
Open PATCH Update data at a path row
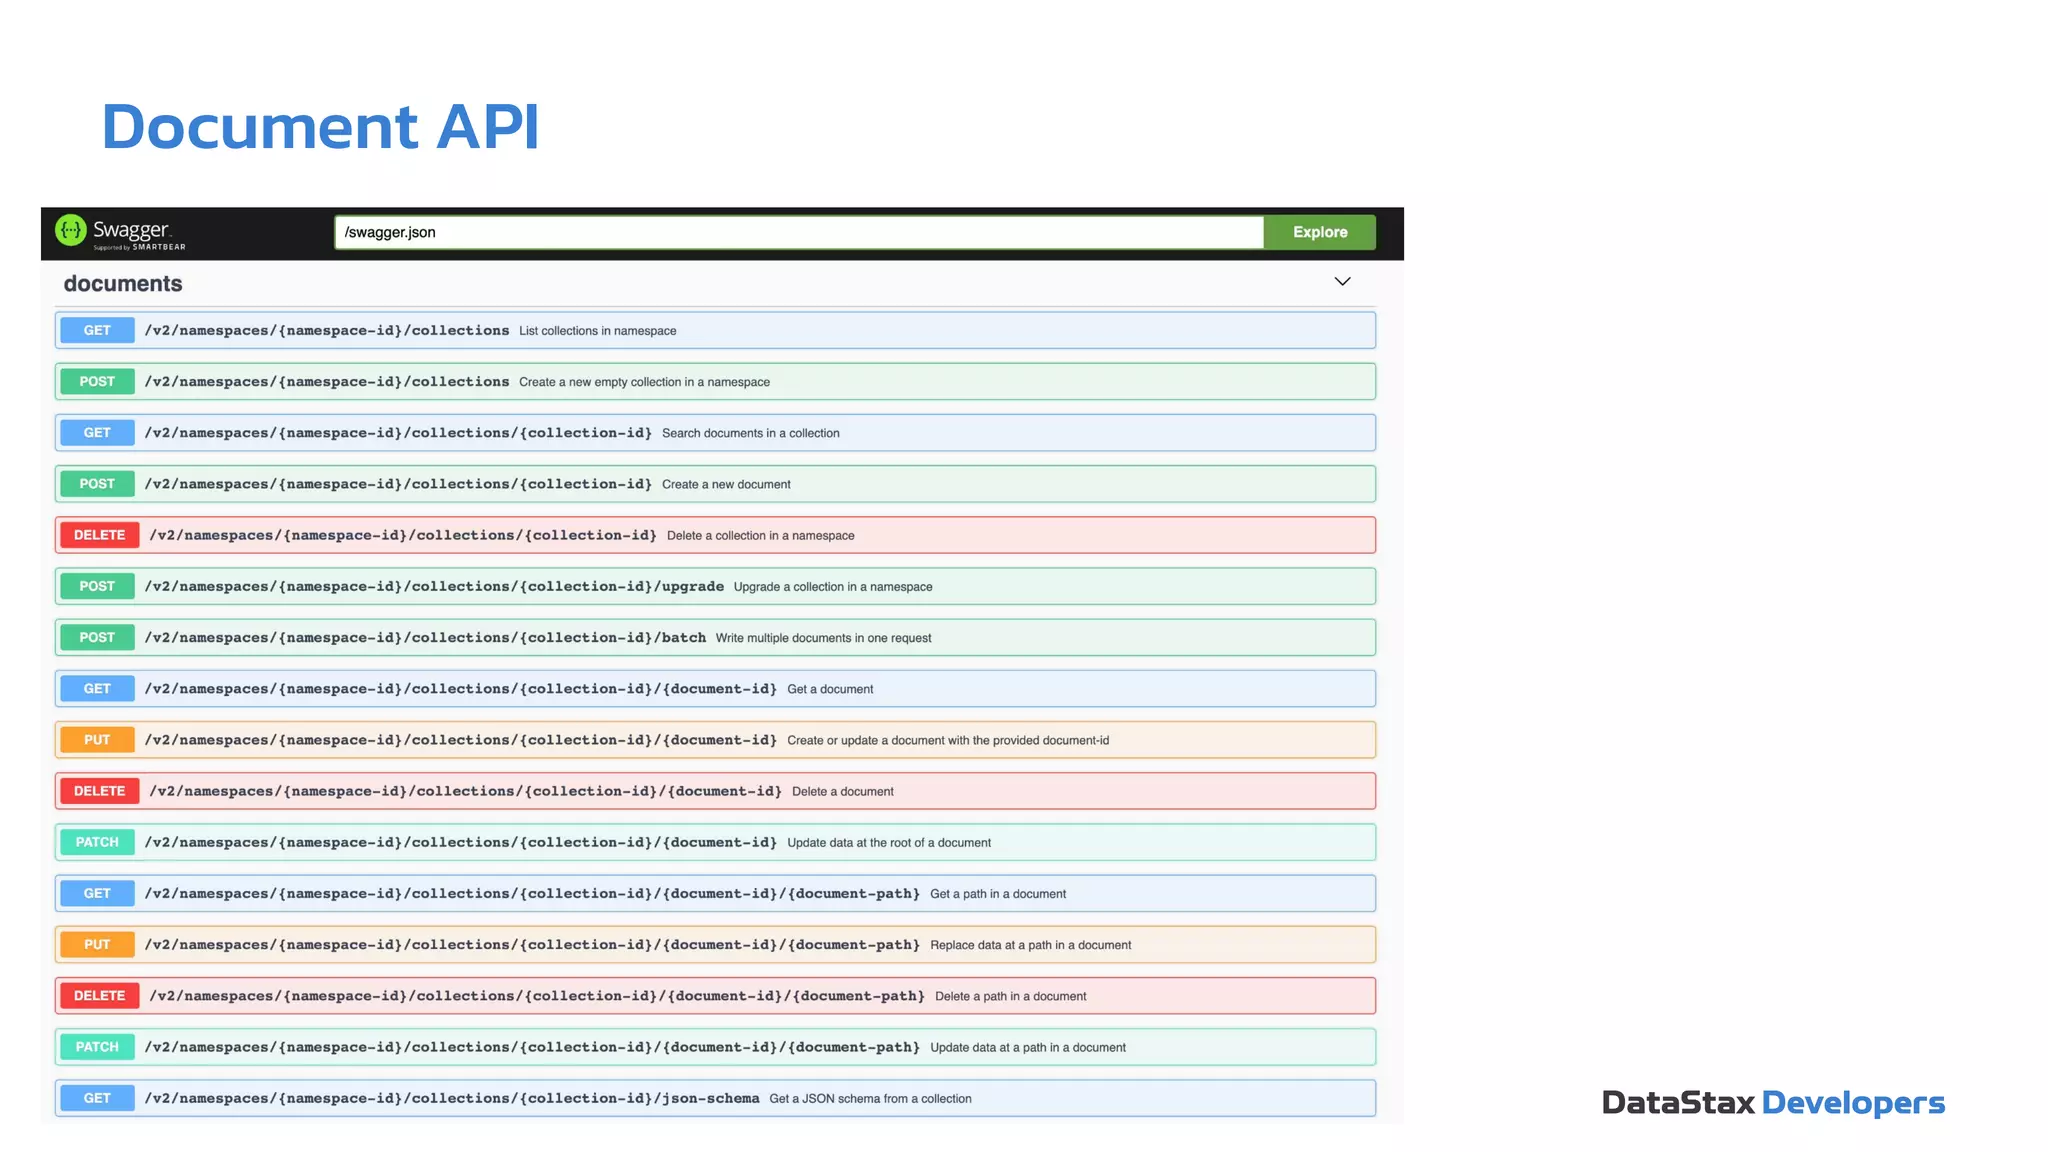715,1047
